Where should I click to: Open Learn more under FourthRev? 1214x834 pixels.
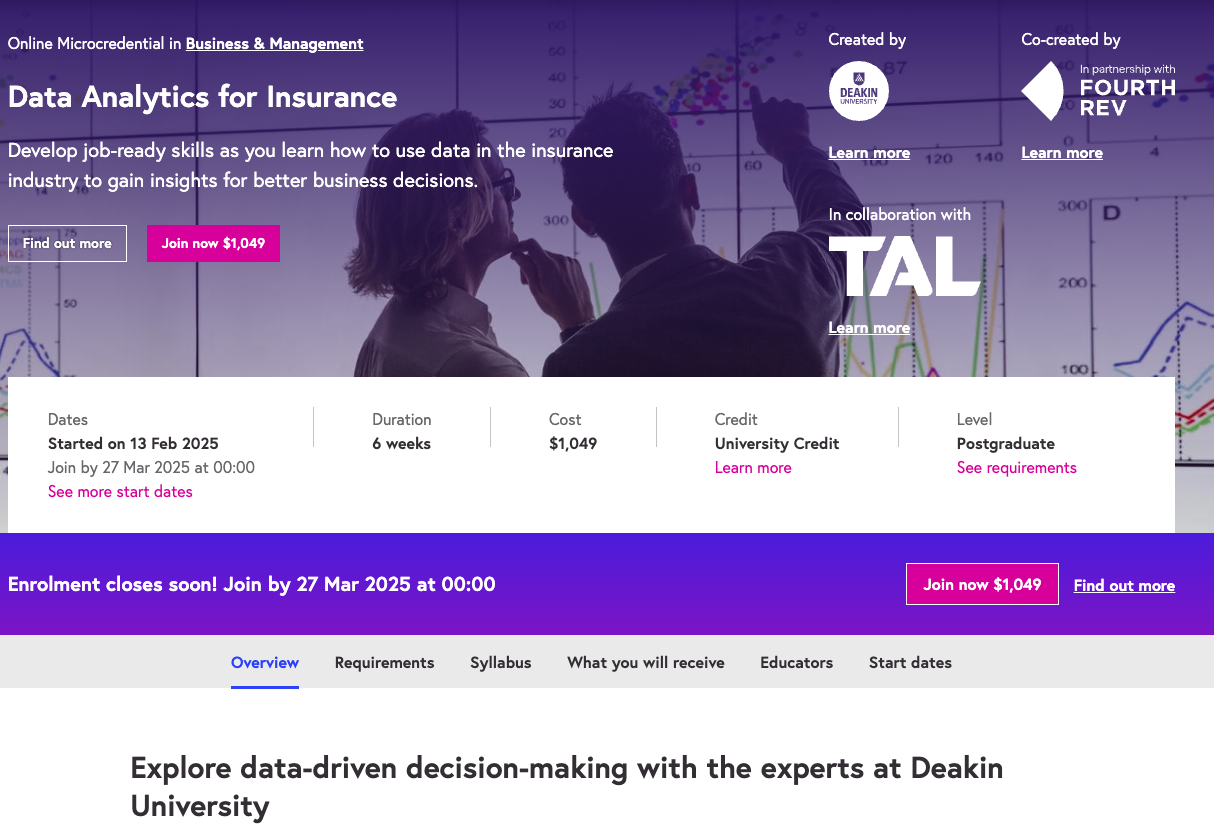(1061, 153)
